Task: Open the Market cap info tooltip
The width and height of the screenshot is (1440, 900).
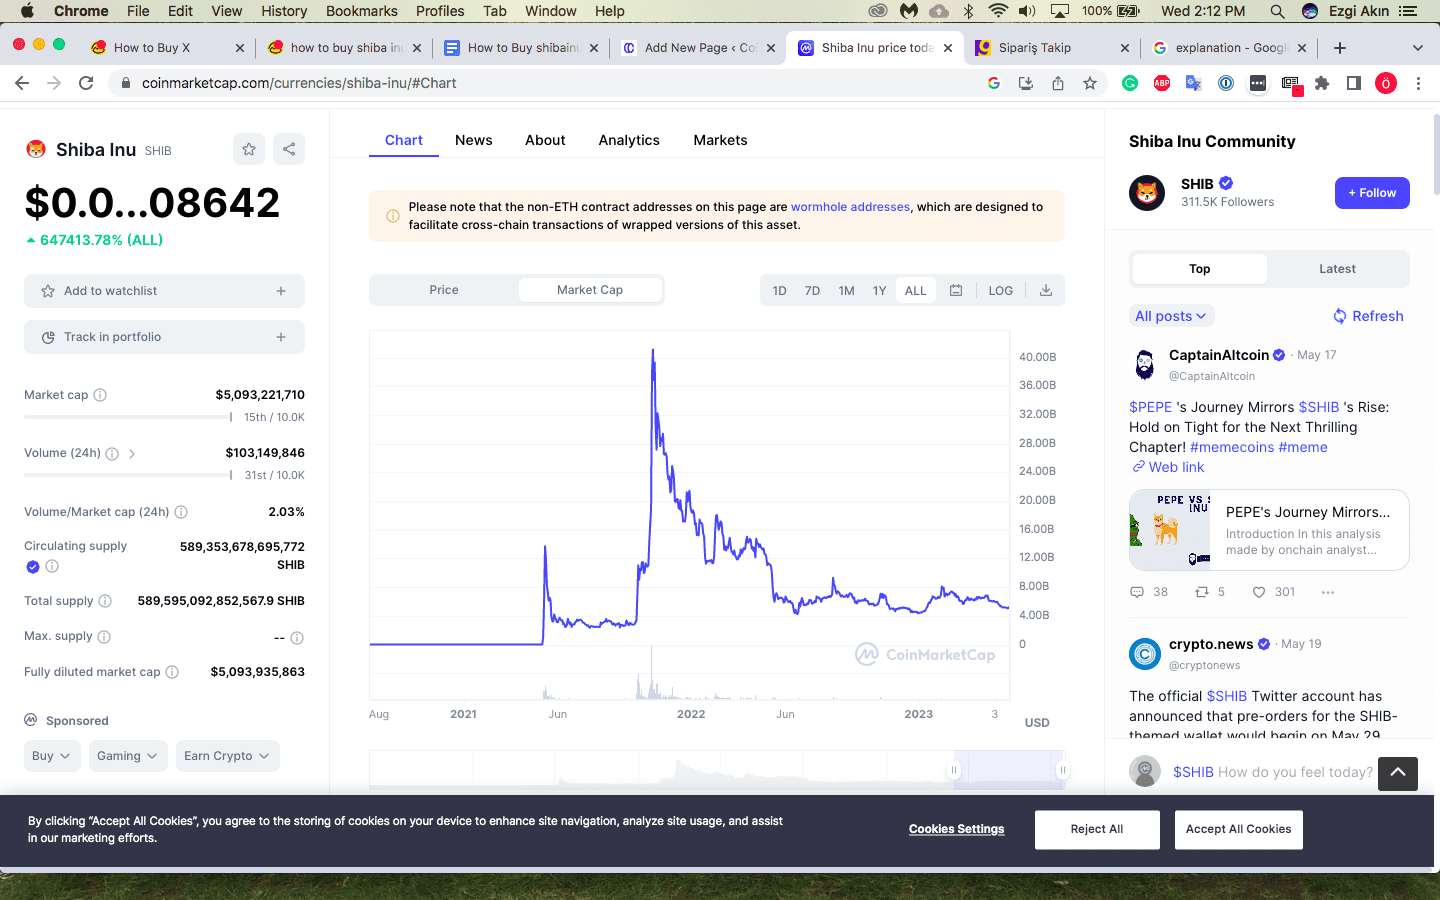Action: click(x=100, y=395)
